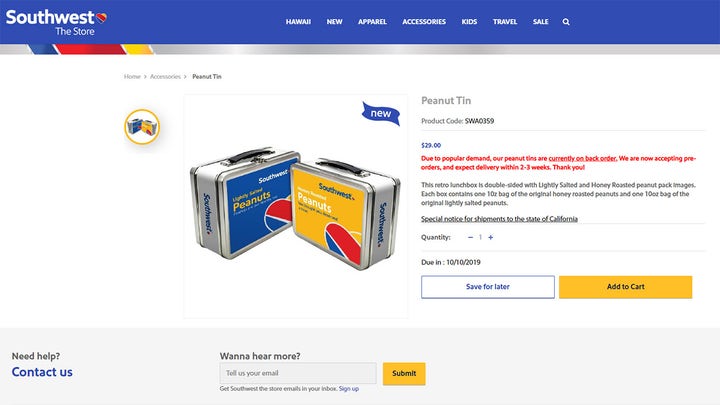Open the SALE menu
The height and width of the screenshot is (405, 720).
coord(540,22)
